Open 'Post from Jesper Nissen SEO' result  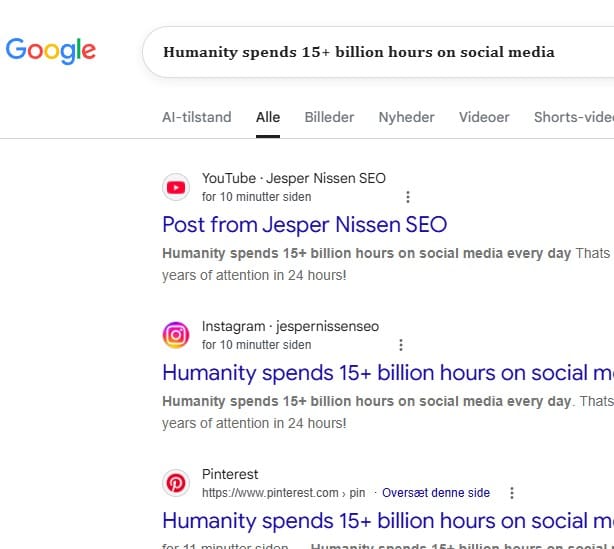pyautogui.click(x=305, y=225)
